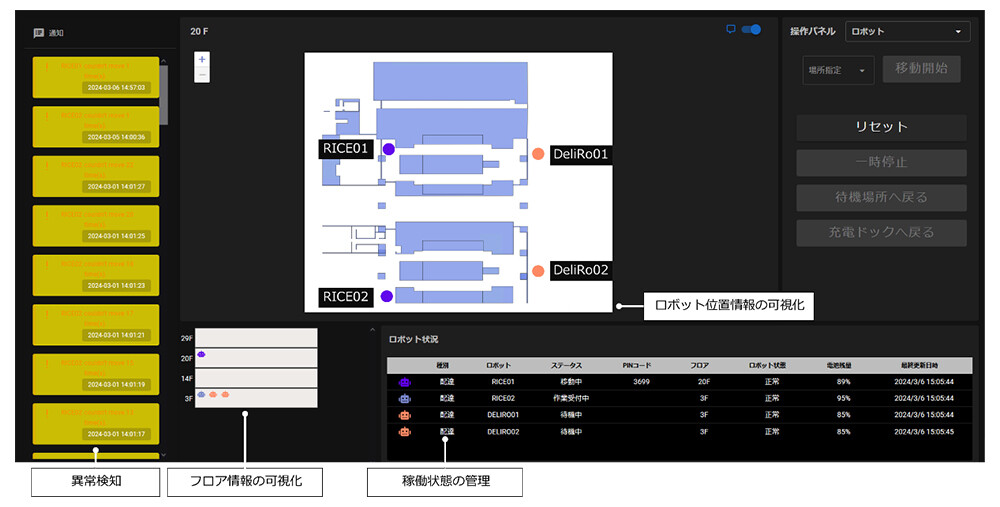Click the ロボット状態 column header
Viewport: 1000px width, 507px height.
pos(768,365)
